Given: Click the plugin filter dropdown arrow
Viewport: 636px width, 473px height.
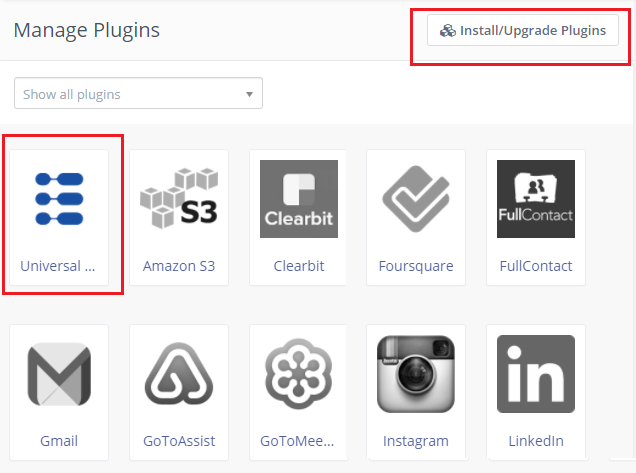Looking at the screenshot, I should pyautogui.click(x=249, y=95).
